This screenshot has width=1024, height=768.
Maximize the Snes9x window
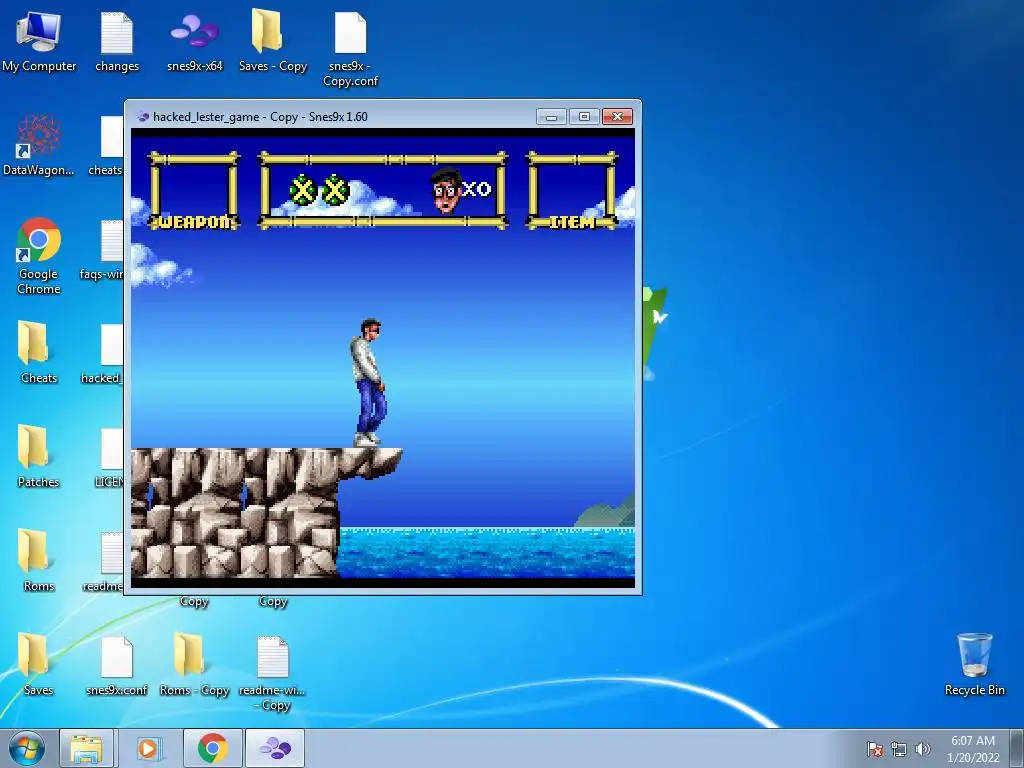584,116
